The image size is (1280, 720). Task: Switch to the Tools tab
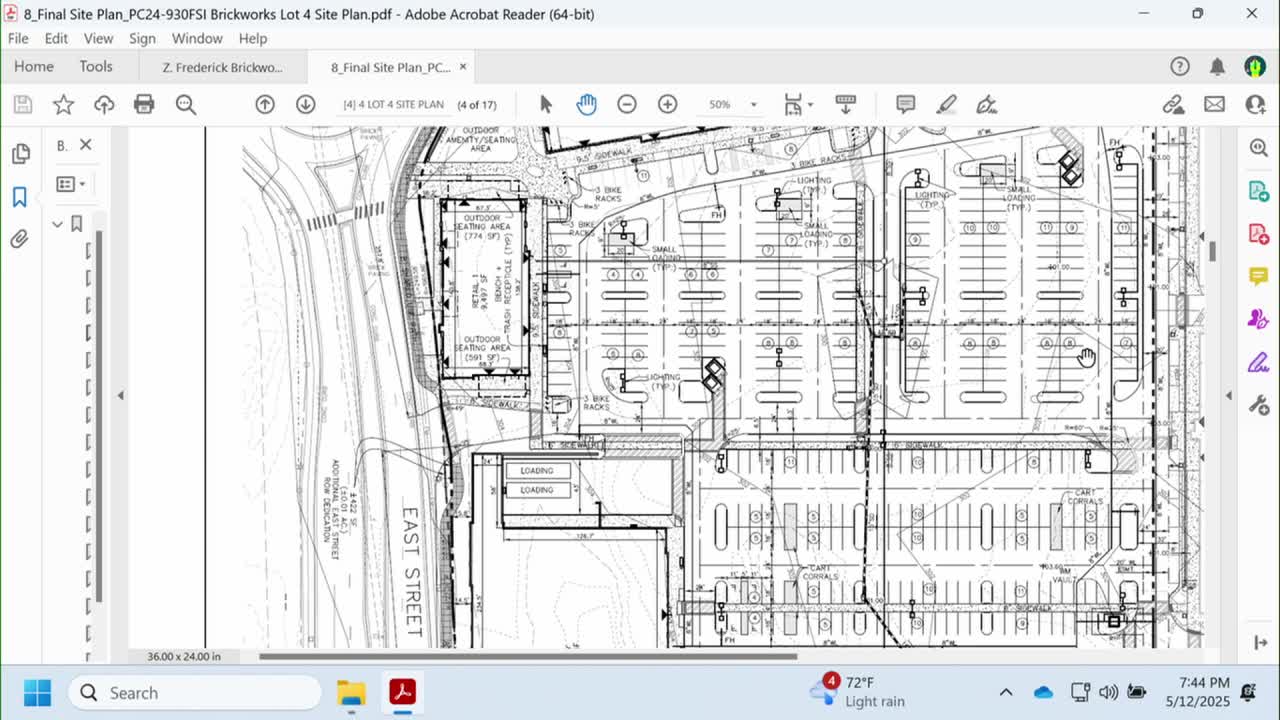pos(96,66)
